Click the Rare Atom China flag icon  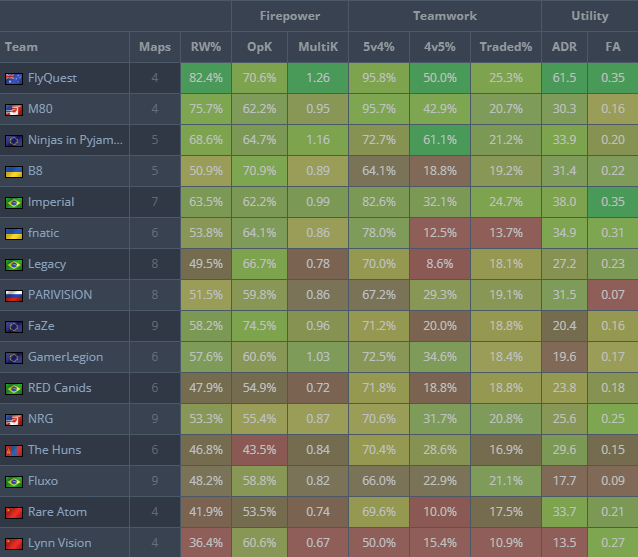[14, 512]
